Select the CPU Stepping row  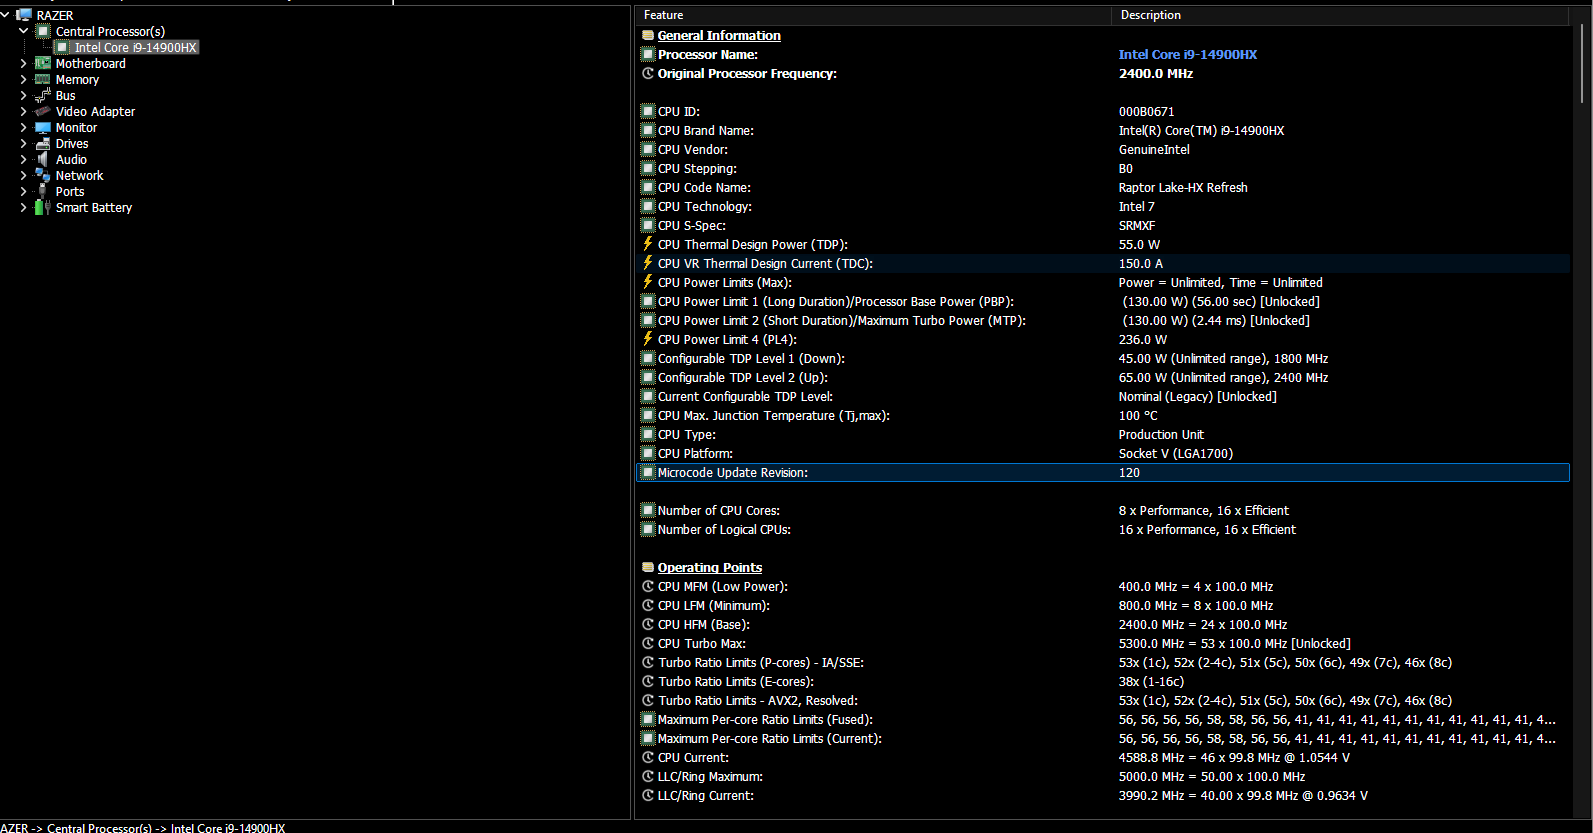[1103, 168]
